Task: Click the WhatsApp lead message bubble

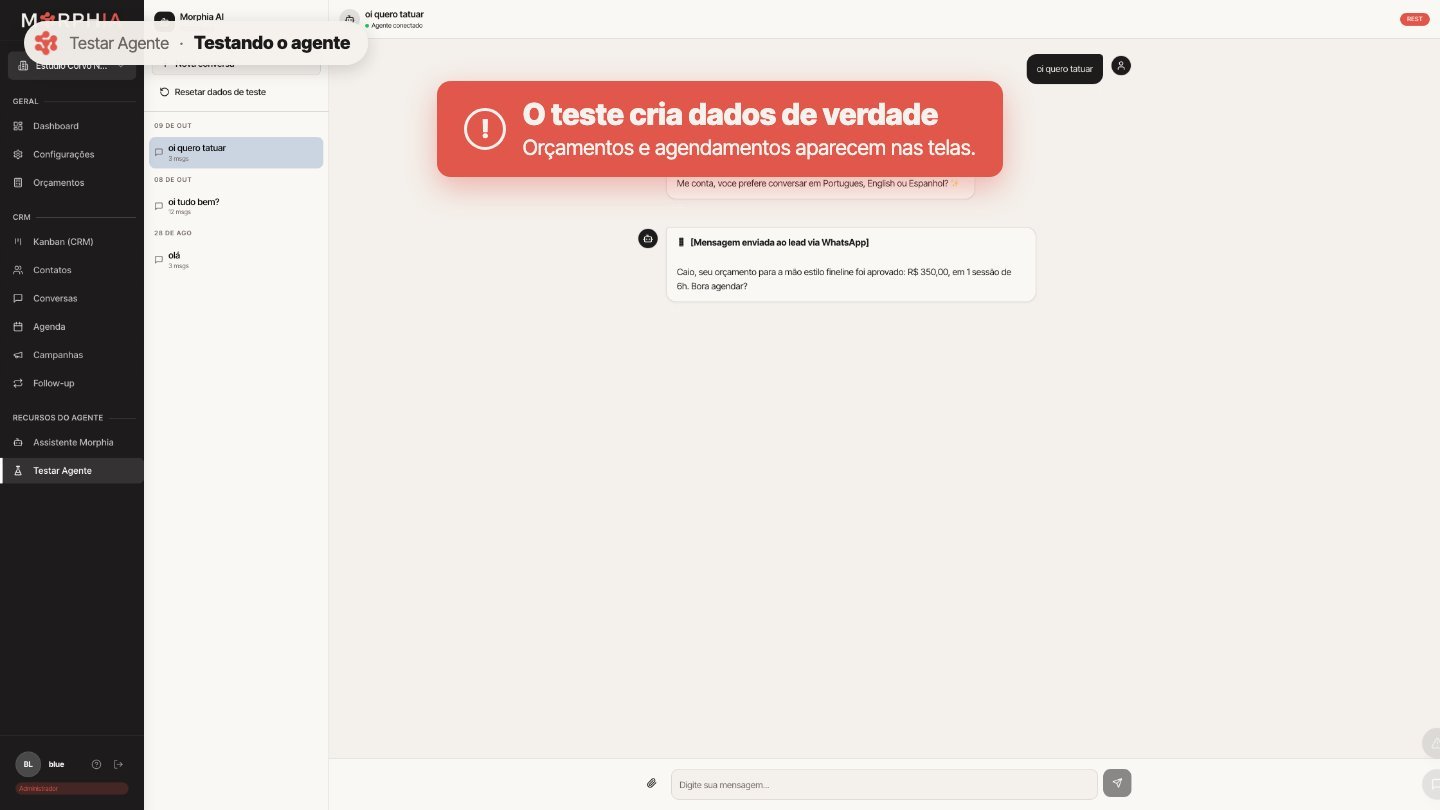Action: (851, 264)
